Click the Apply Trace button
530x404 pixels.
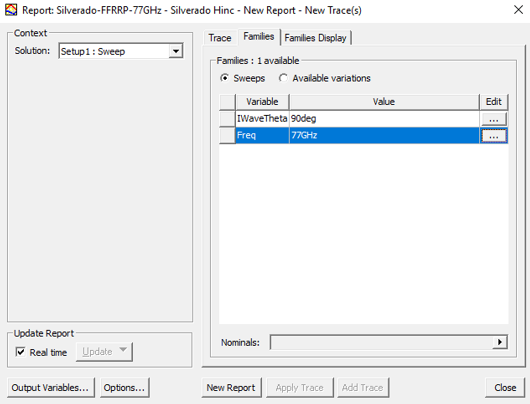pyautogui.click(x=299, y=387)
